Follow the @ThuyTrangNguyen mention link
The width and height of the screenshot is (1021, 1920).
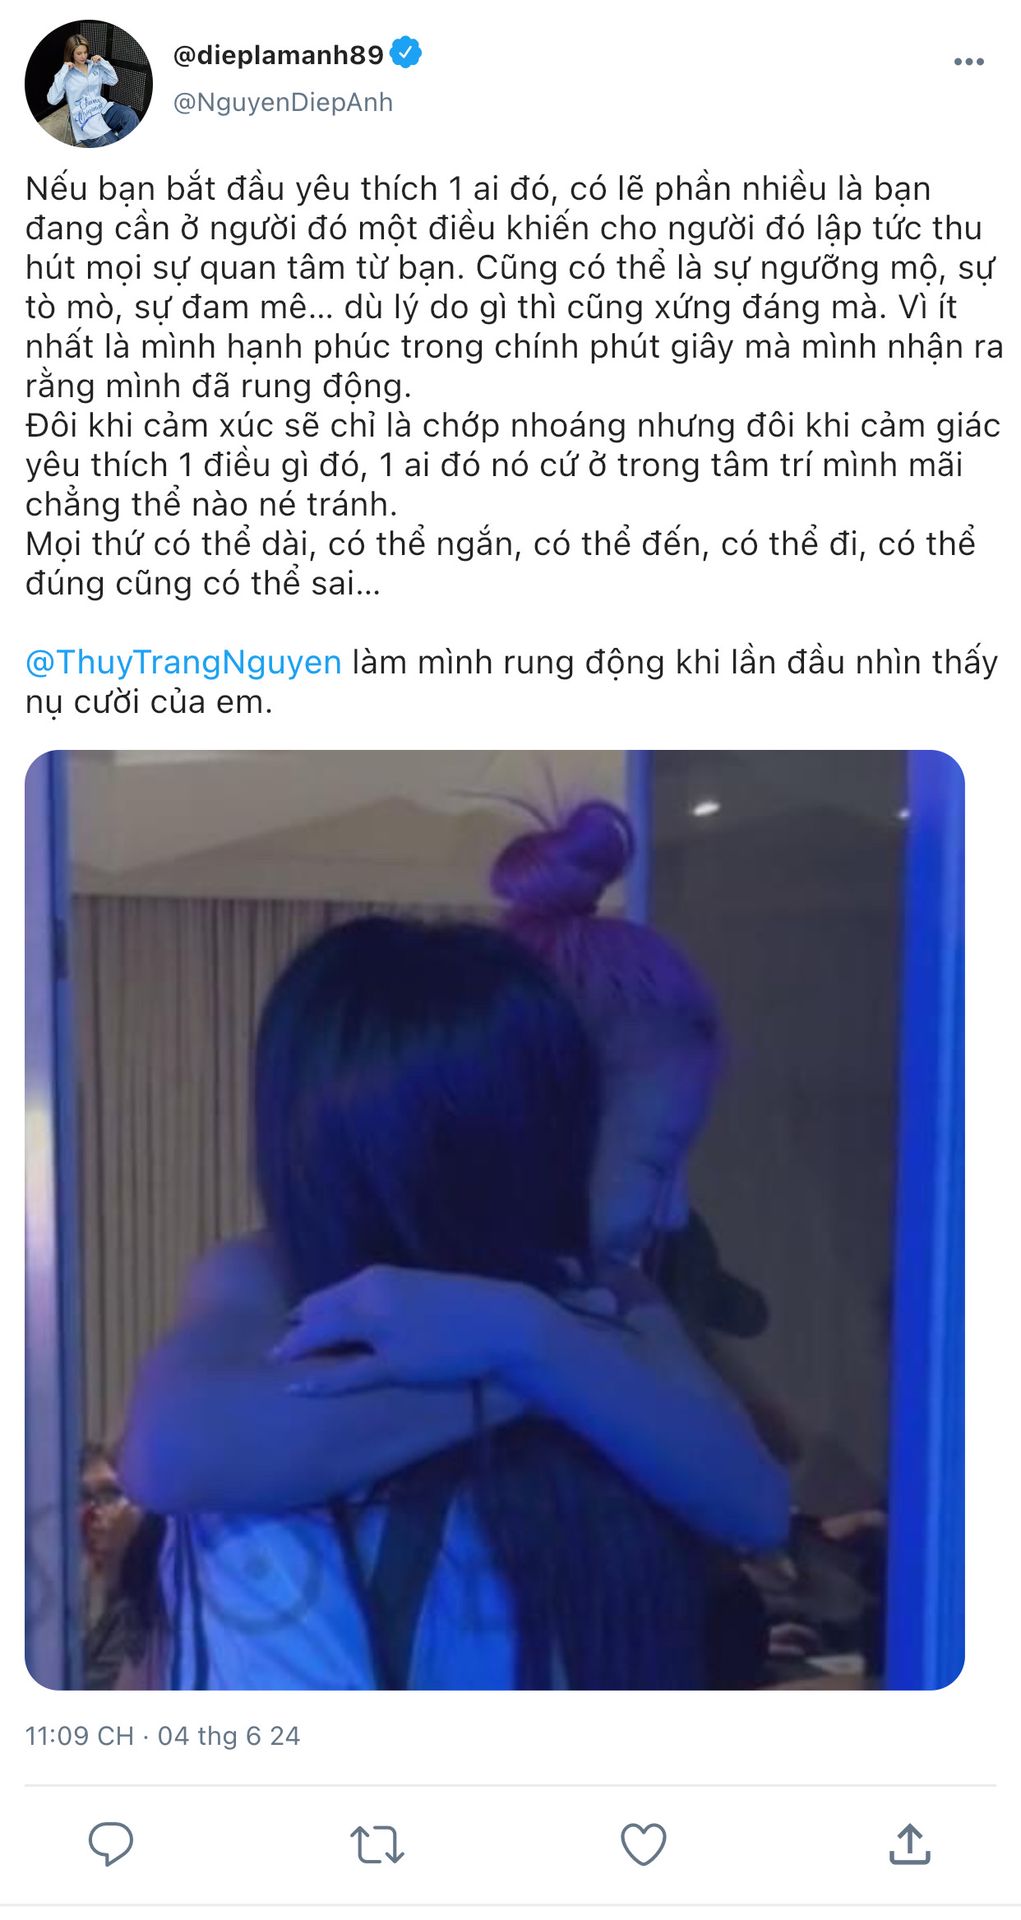(183, 662)
